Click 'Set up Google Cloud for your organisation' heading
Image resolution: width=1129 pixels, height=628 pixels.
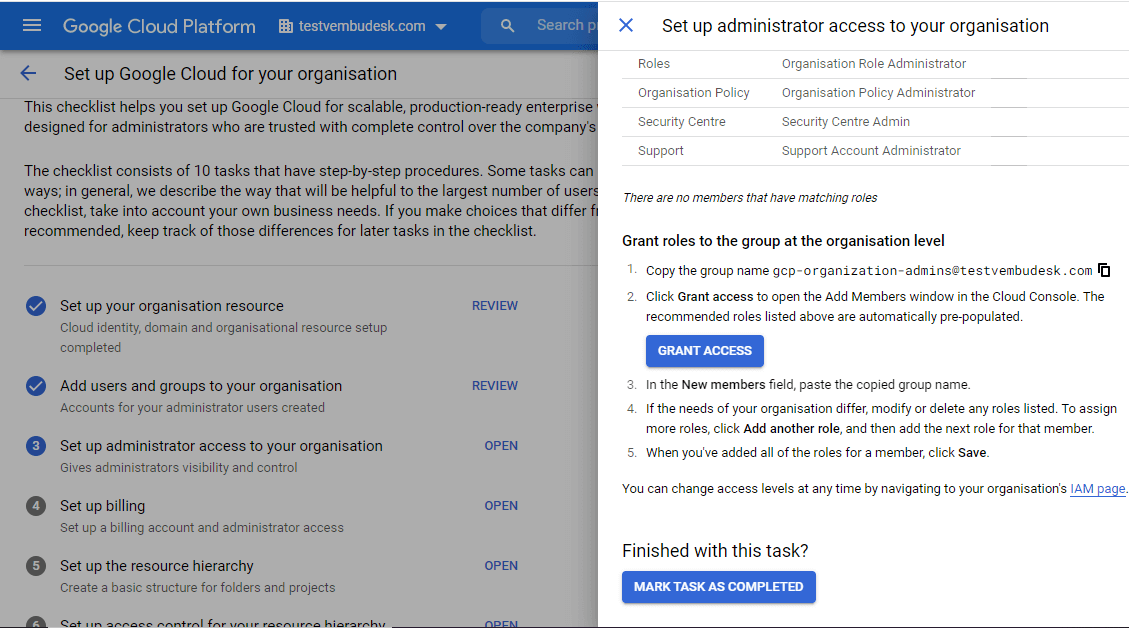(x=230, y=73)
